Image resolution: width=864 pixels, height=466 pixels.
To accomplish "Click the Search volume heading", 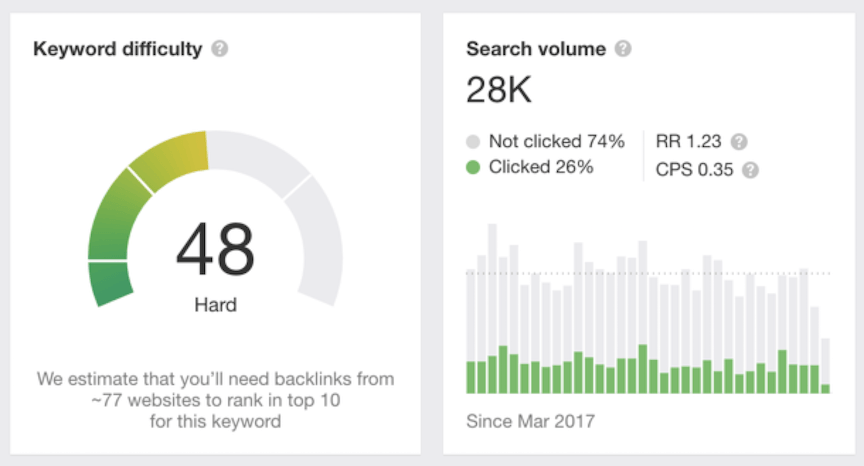I will point(536,48).
